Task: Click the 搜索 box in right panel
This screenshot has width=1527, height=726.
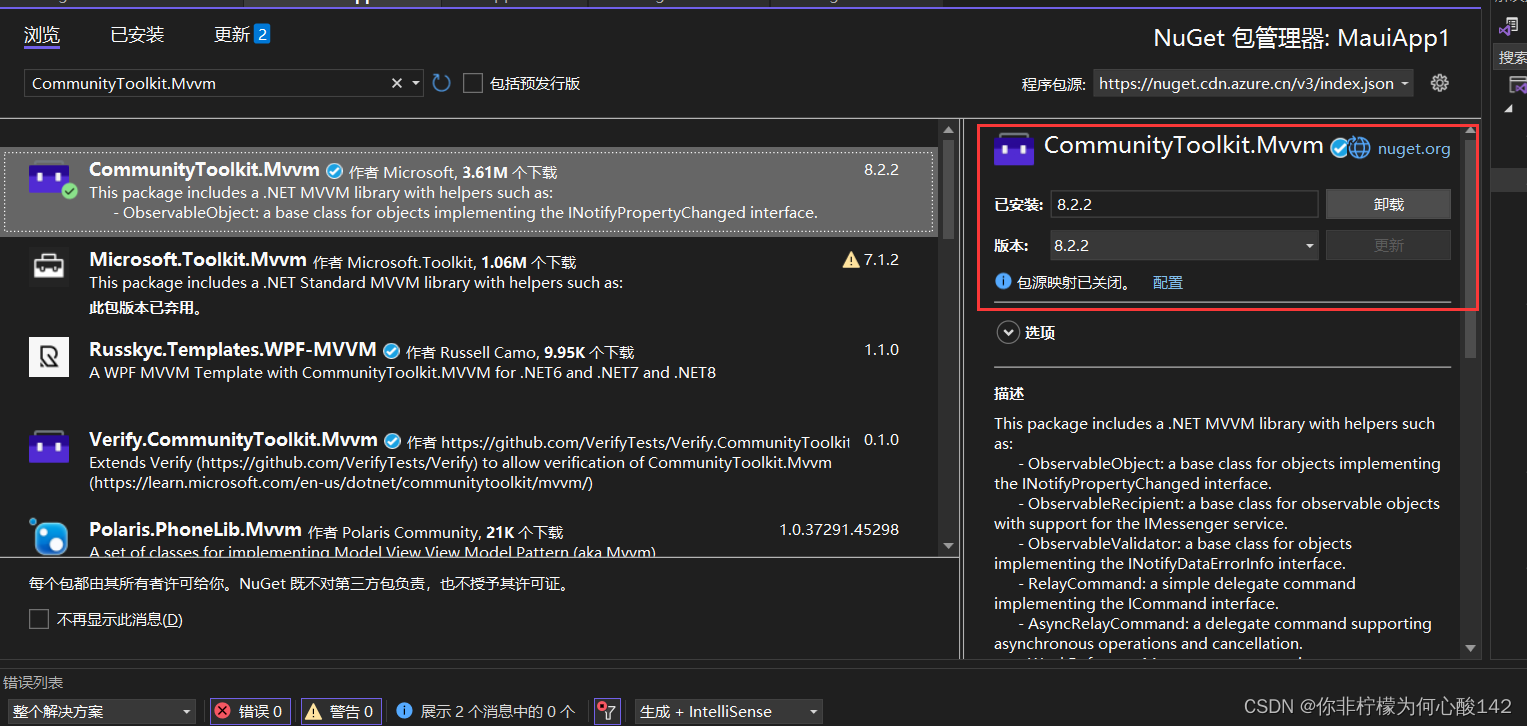Action: 1511,58
